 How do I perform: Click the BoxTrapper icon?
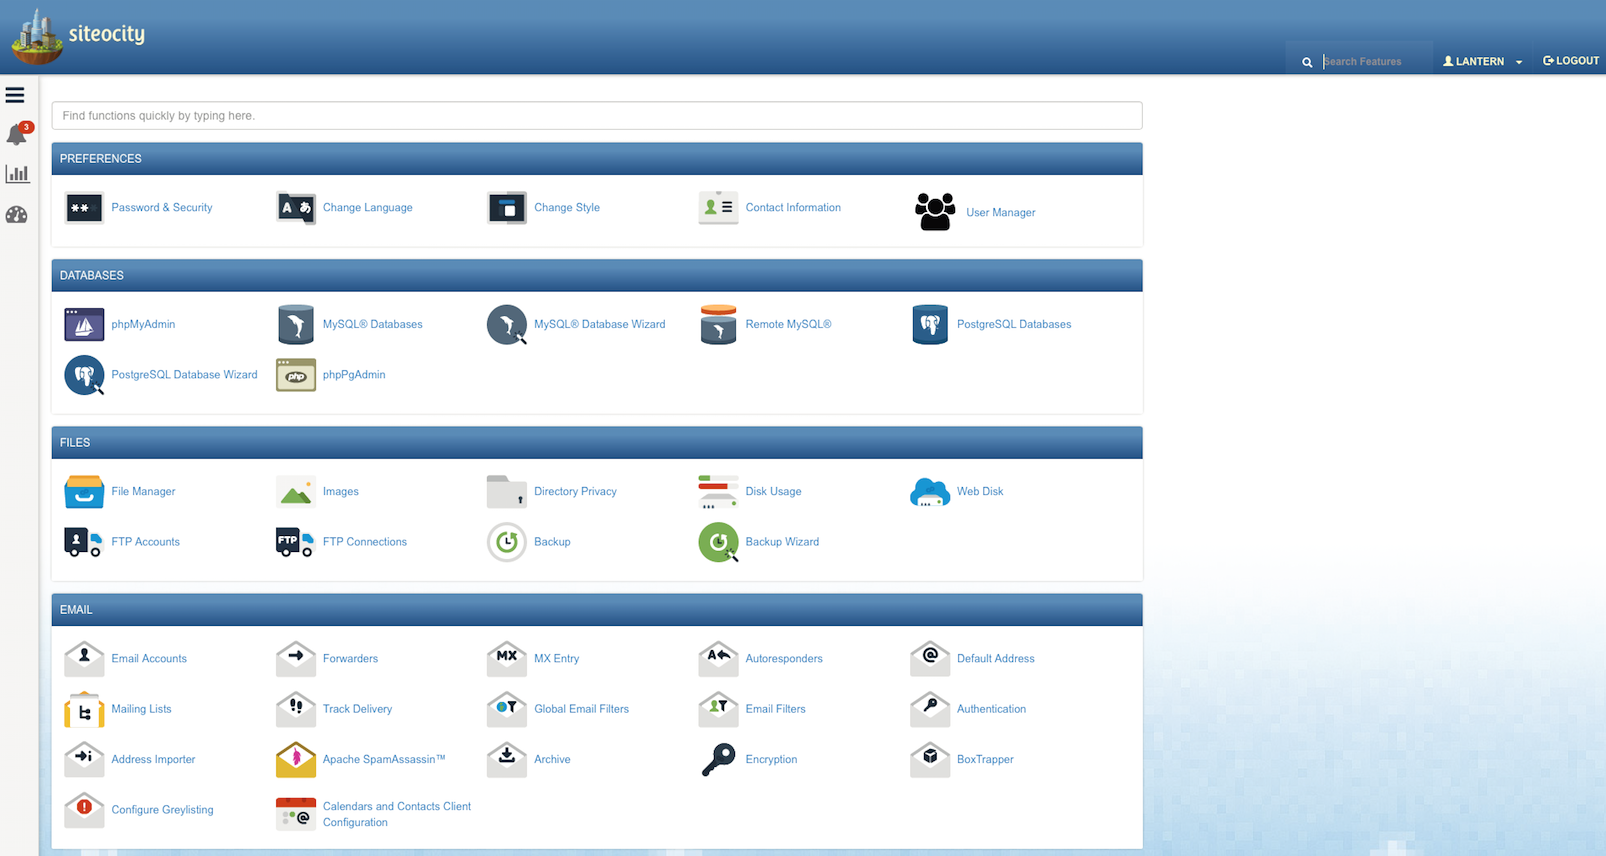point(930,760)
